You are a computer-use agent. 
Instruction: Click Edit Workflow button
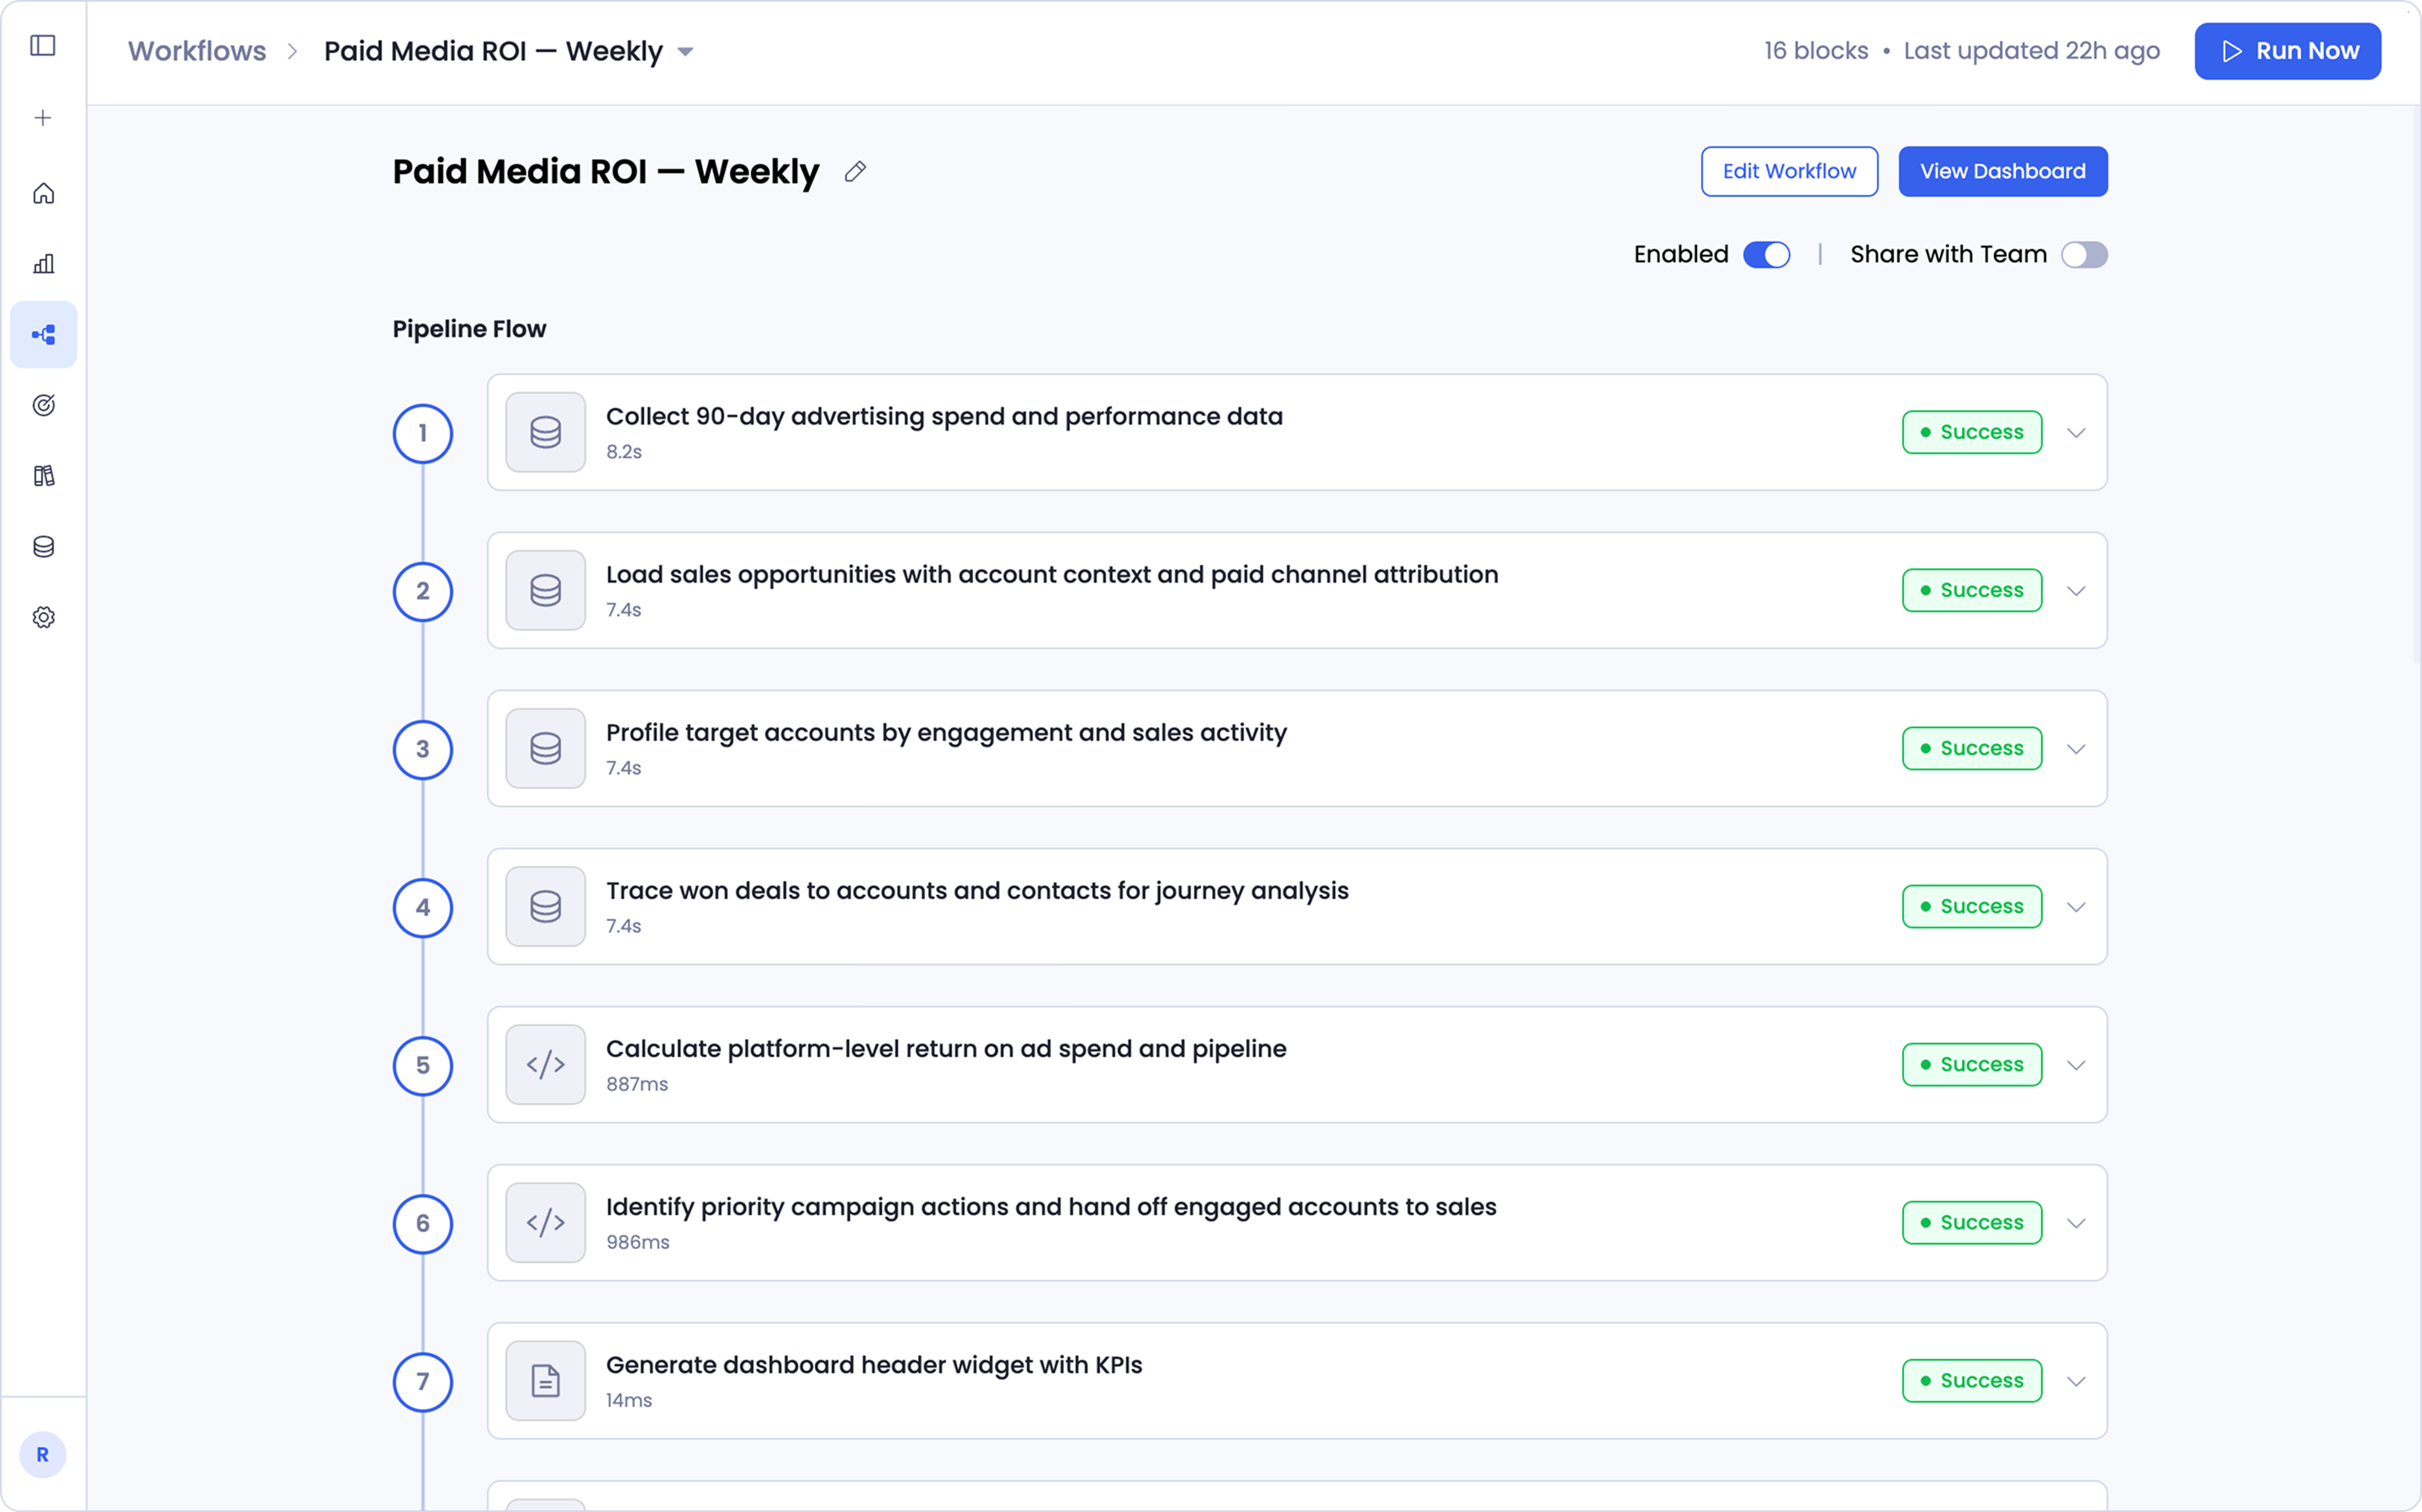coord(1789,171)
